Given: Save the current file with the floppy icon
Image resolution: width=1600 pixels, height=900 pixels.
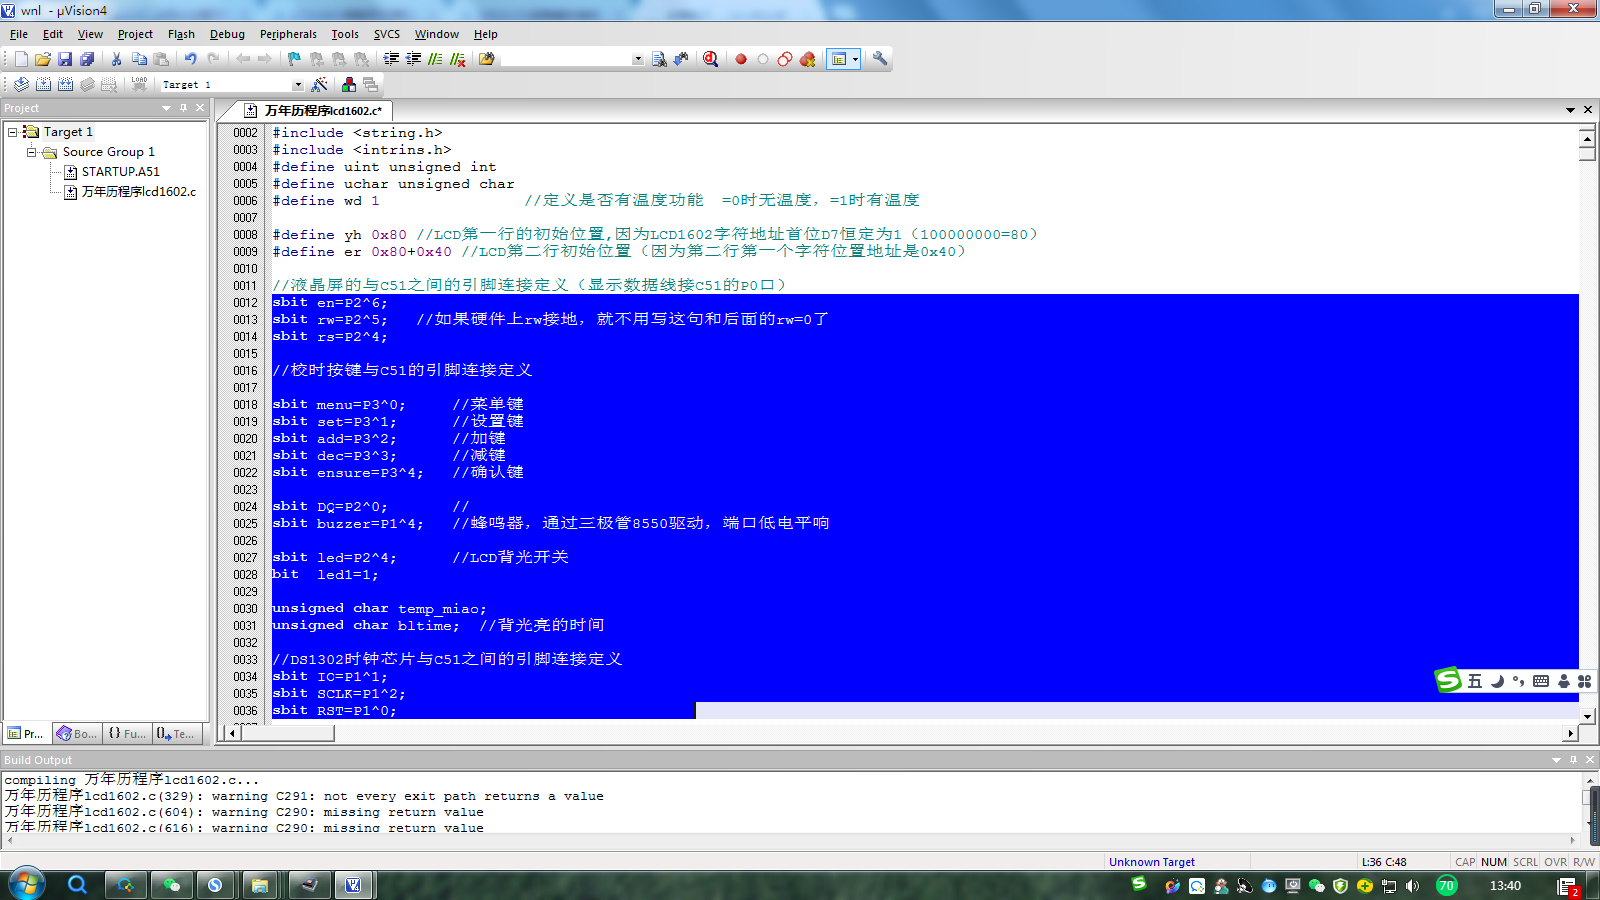Looking at the screenshot, I should point(65,59).
